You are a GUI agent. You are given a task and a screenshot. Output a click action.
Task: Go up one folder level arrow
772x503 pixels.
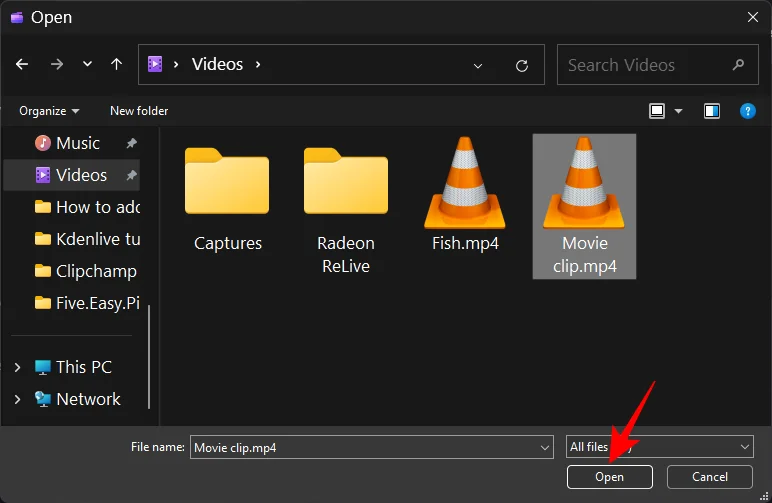(116, 65)
